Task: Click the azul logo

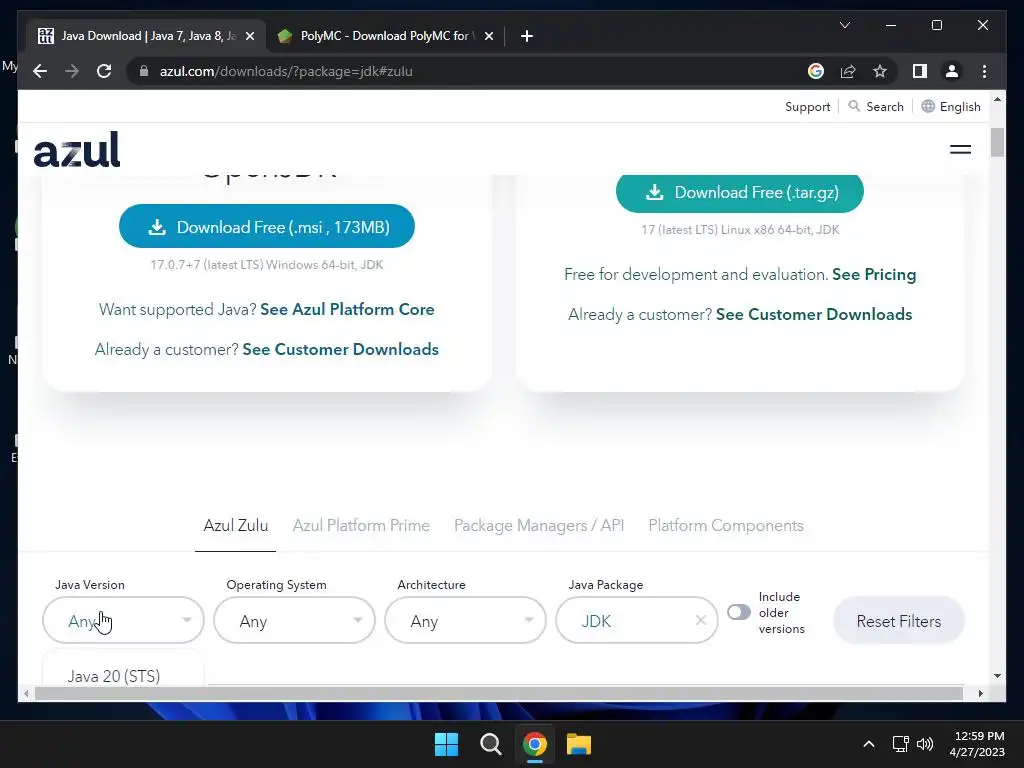Action: [x=77, y=150]
